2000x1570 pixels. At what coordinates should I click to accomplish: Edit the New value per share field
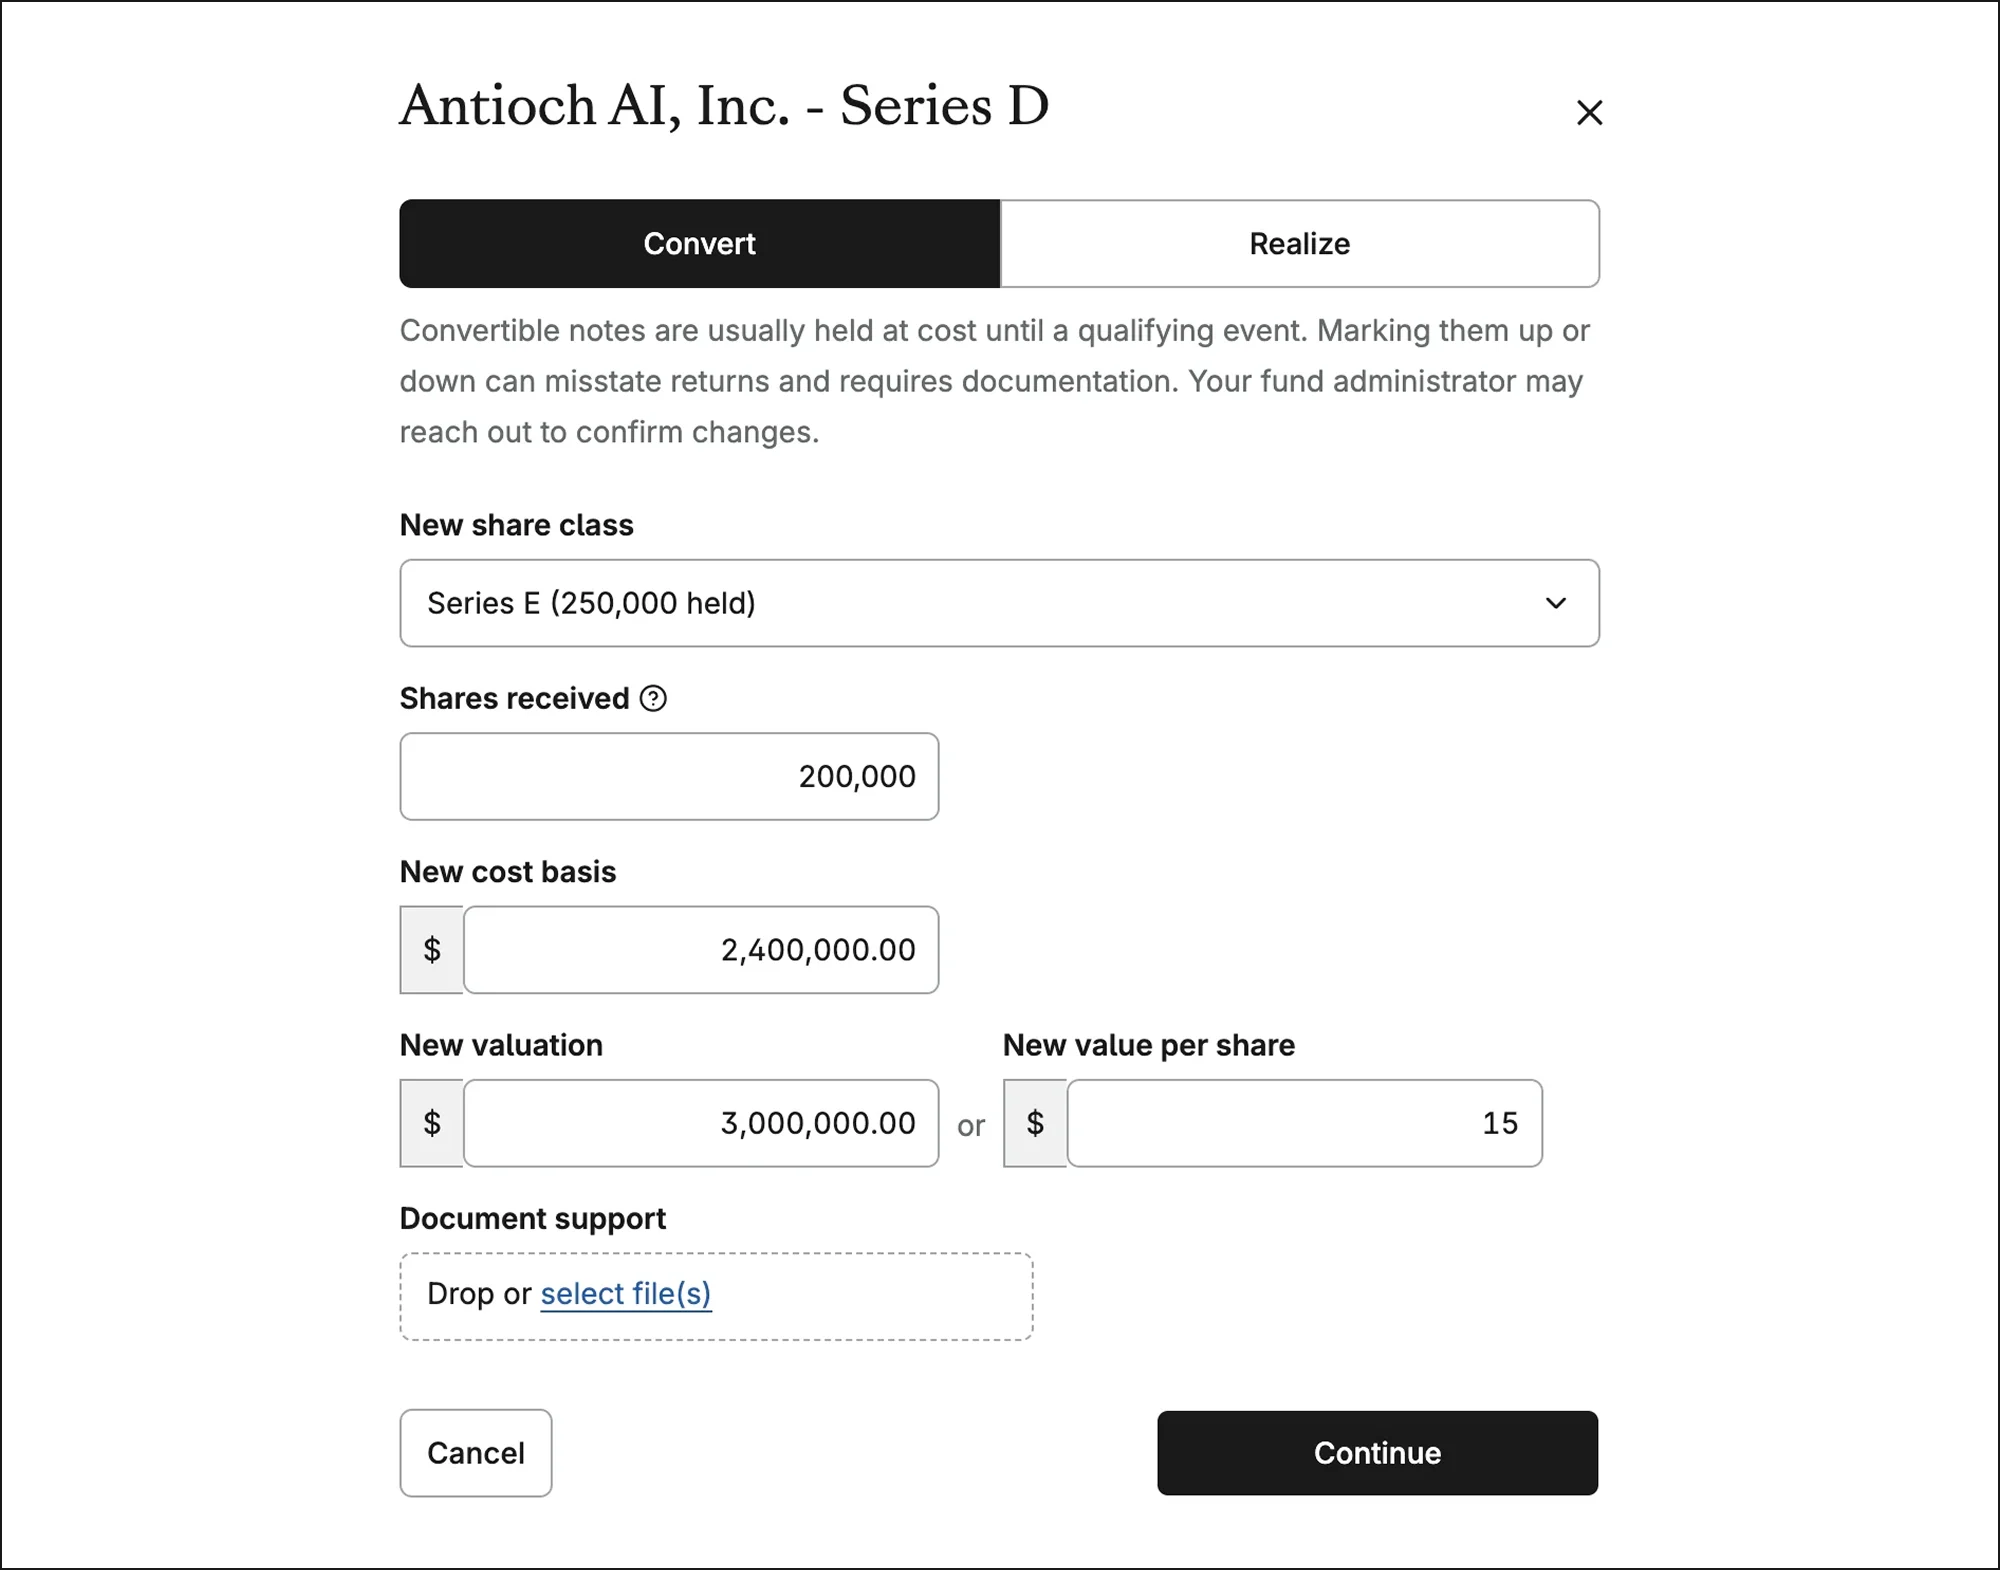click(x=1304, y=1123)
